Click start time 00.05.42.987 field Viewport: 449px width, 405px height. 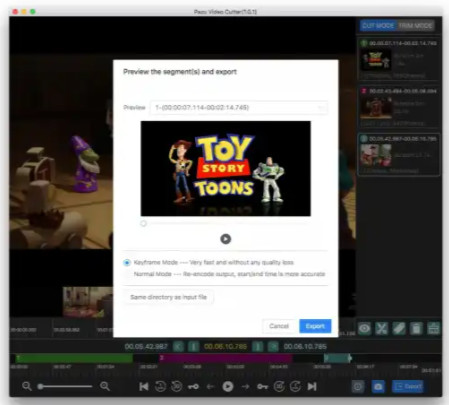146,347
